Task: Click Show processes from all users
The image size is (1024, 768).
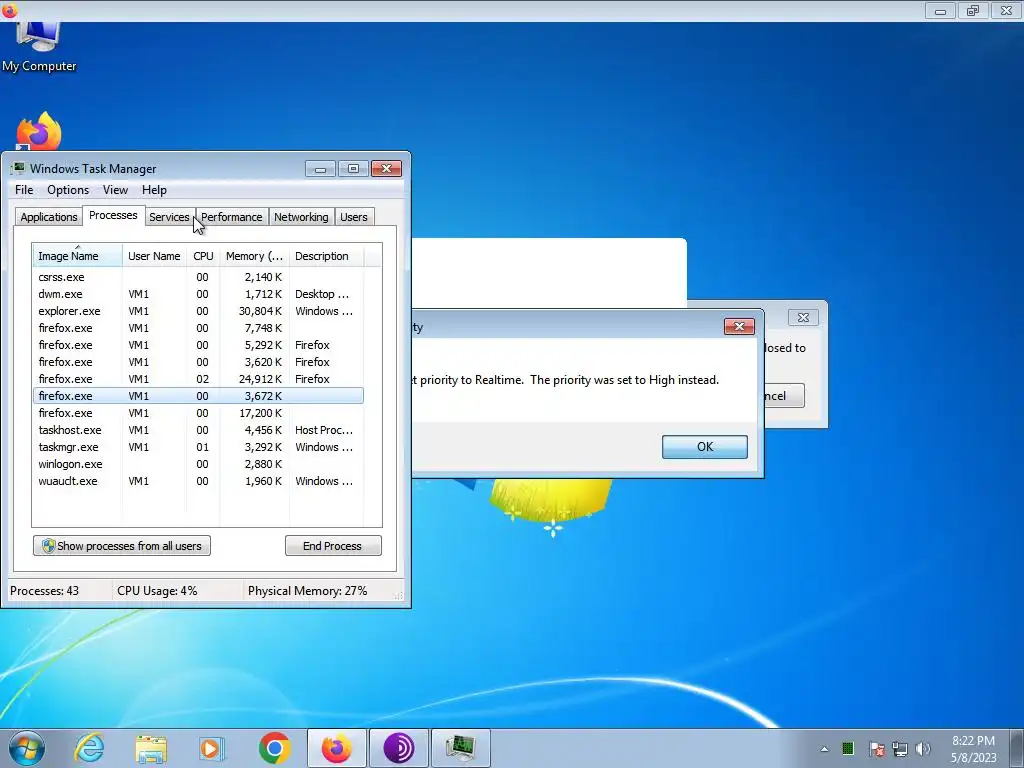Action: [x=122, y=546]
